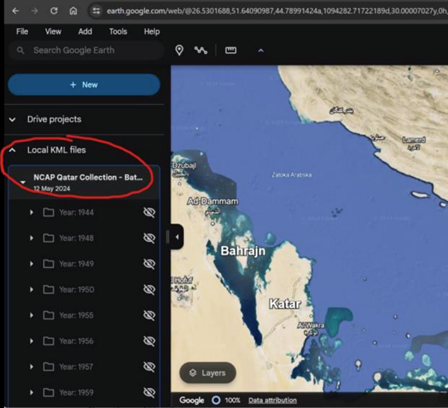Expand the Year: 1959 folder
Image resolution: width=448 pixels, height=408 pixels.
click(x=31, y=392)
